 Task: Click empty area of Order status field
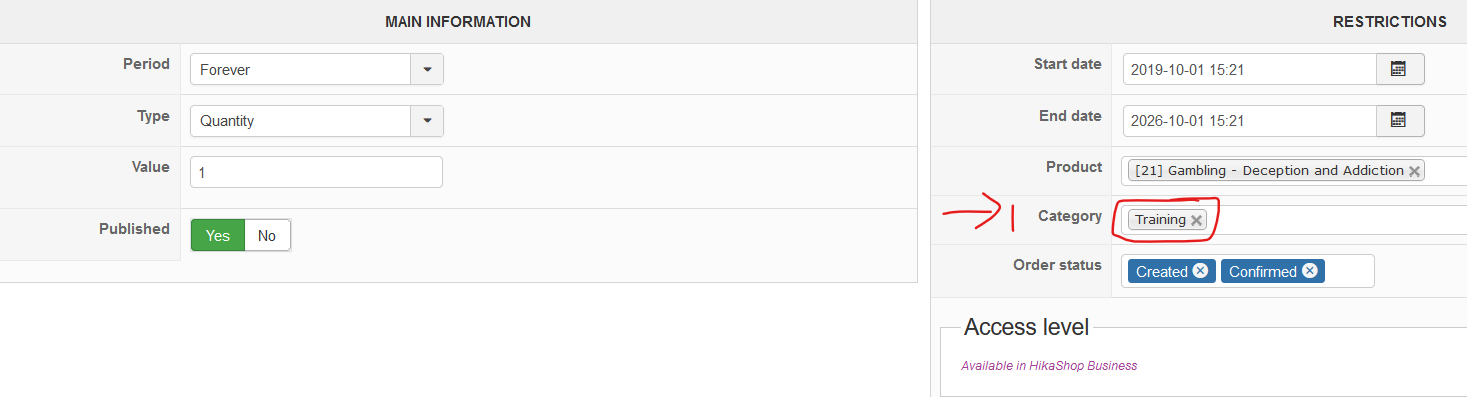[x=1350, y=271]
